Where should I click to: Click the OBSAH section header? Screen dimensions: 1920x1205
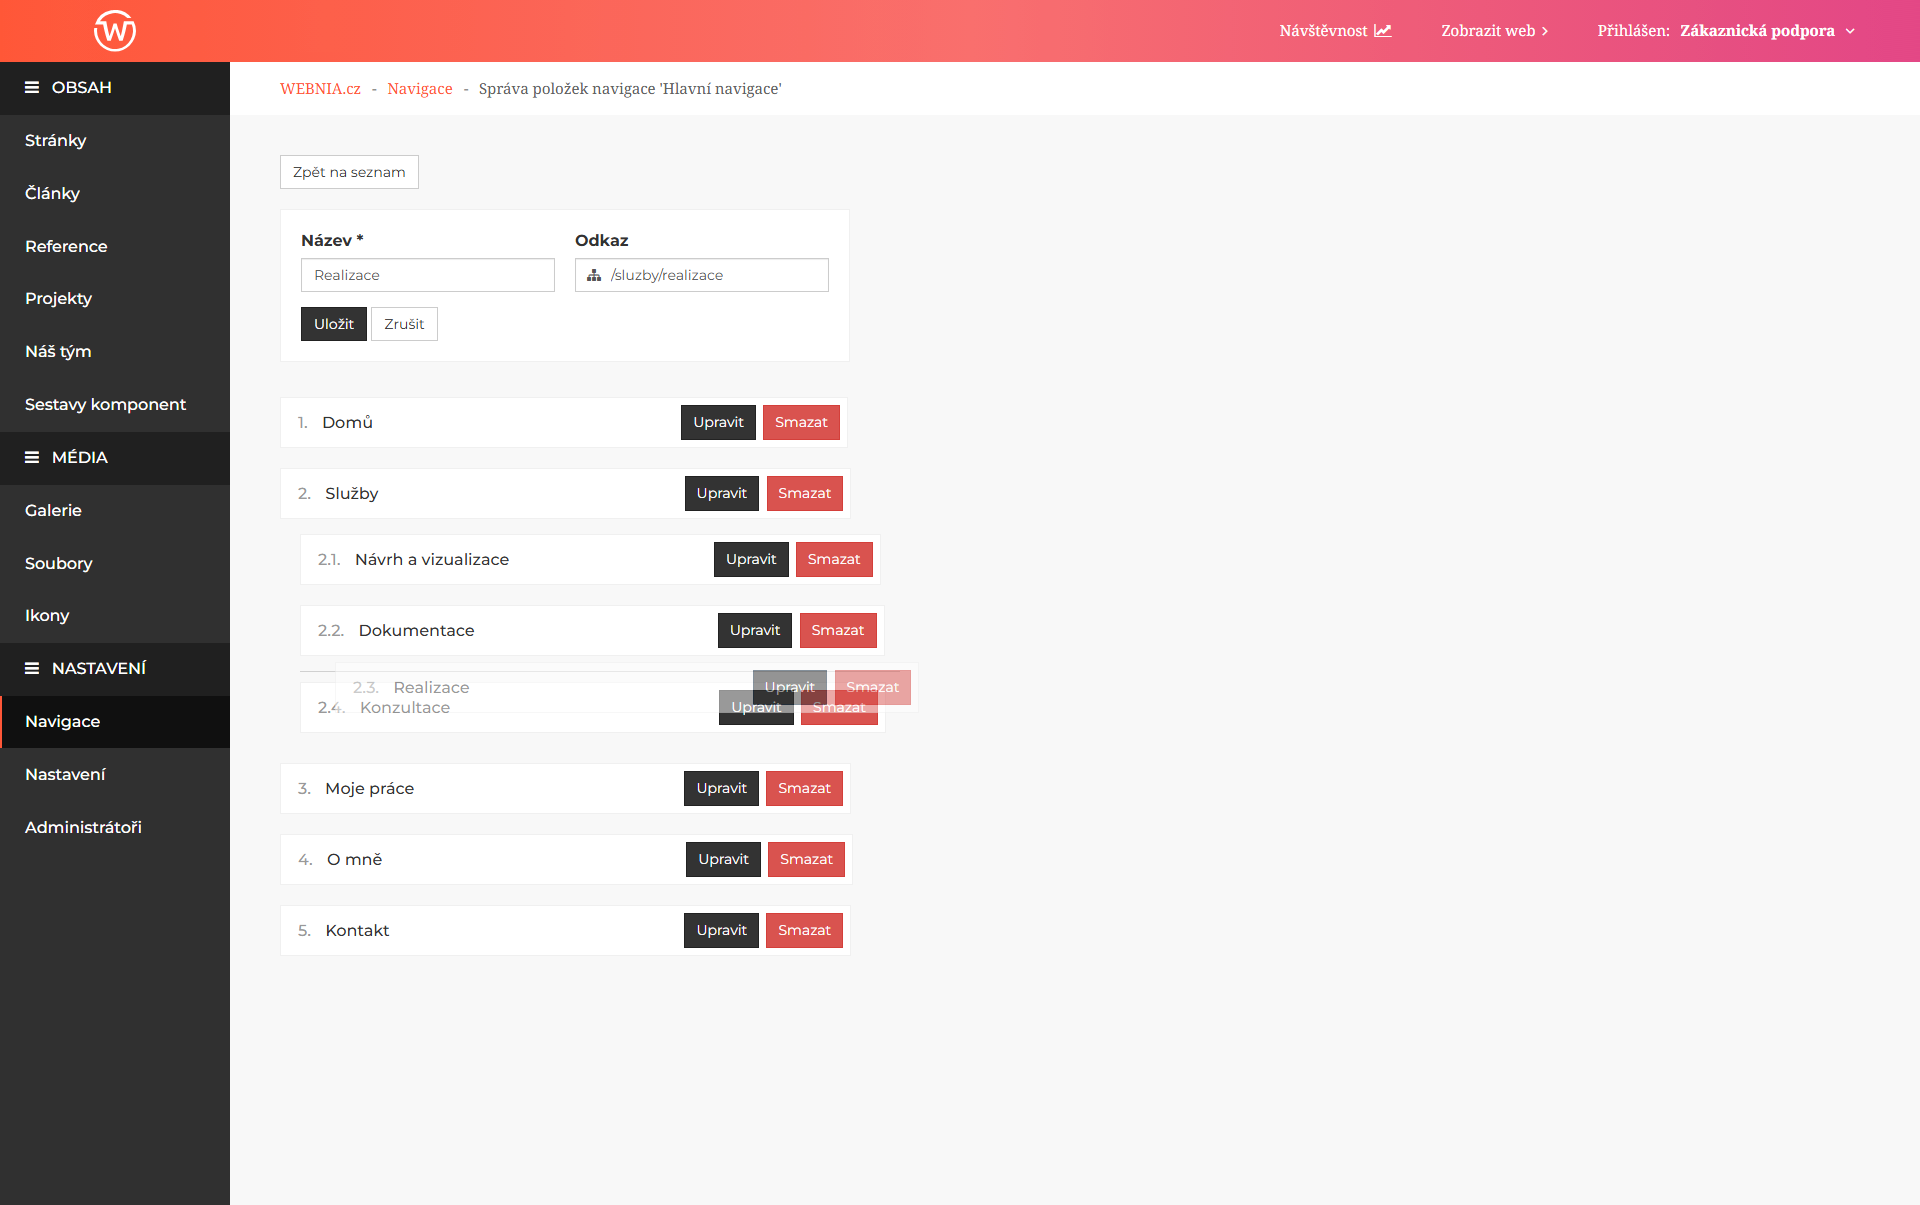tap(115, 88)
